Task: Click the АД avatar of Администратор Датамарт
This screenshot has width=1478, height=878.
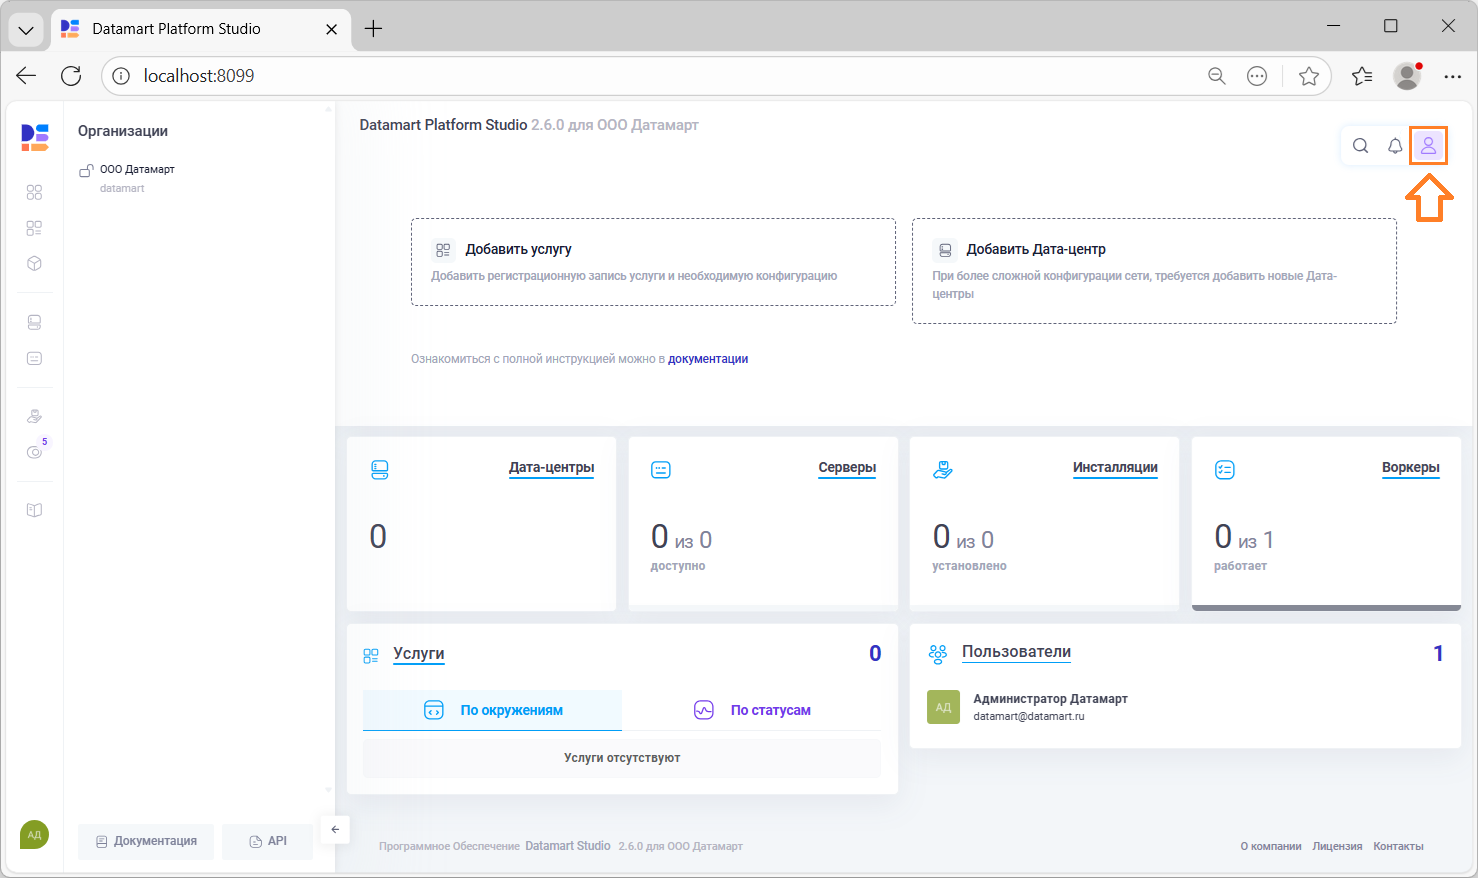Action: pos(943,707)
